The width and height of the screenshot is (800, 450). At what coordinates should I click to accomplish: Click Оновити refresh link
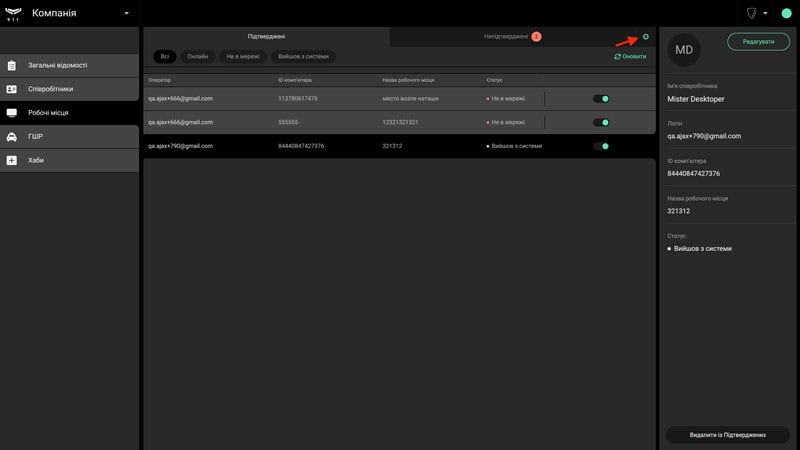pos(630,57)
